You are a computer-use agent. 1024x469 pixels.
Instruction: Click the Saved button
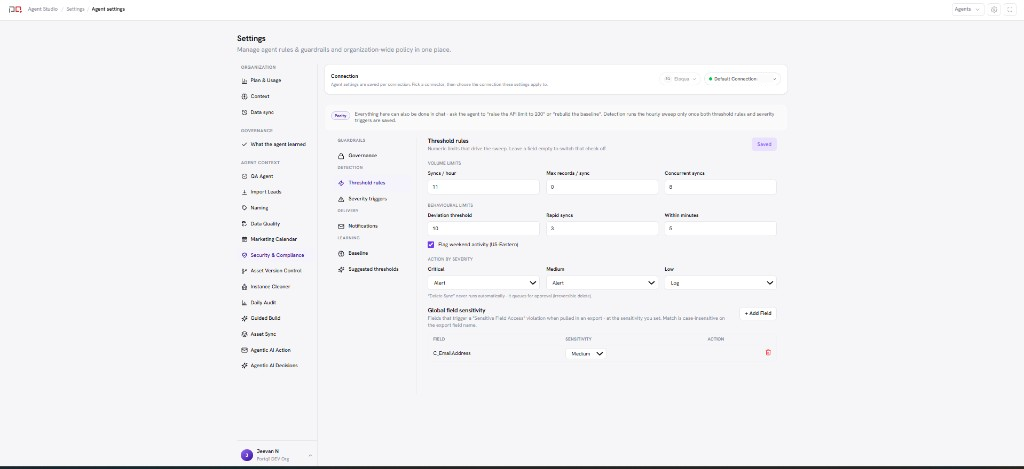click(764, 144)
